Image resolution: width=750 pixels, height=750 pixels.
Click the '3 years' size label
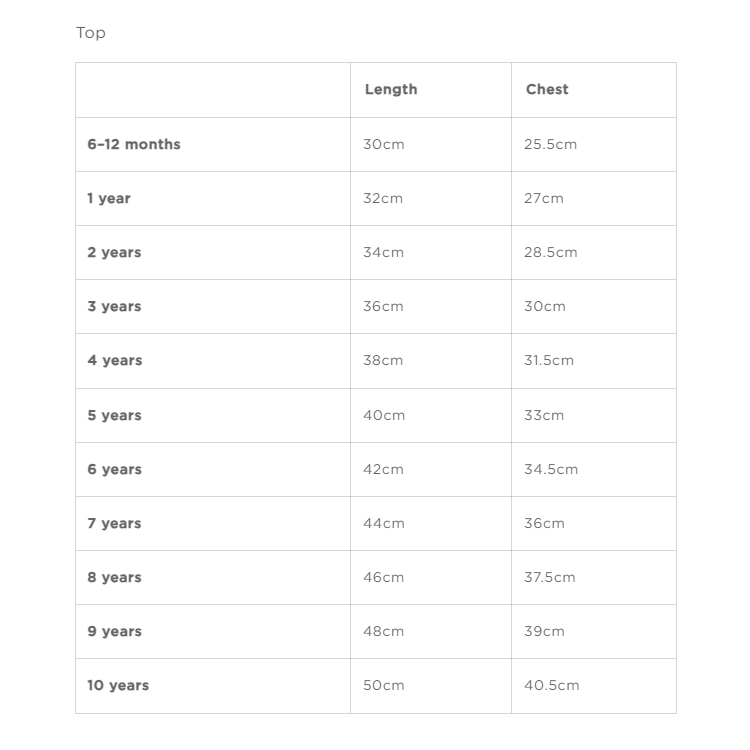[x=114, y=306]
